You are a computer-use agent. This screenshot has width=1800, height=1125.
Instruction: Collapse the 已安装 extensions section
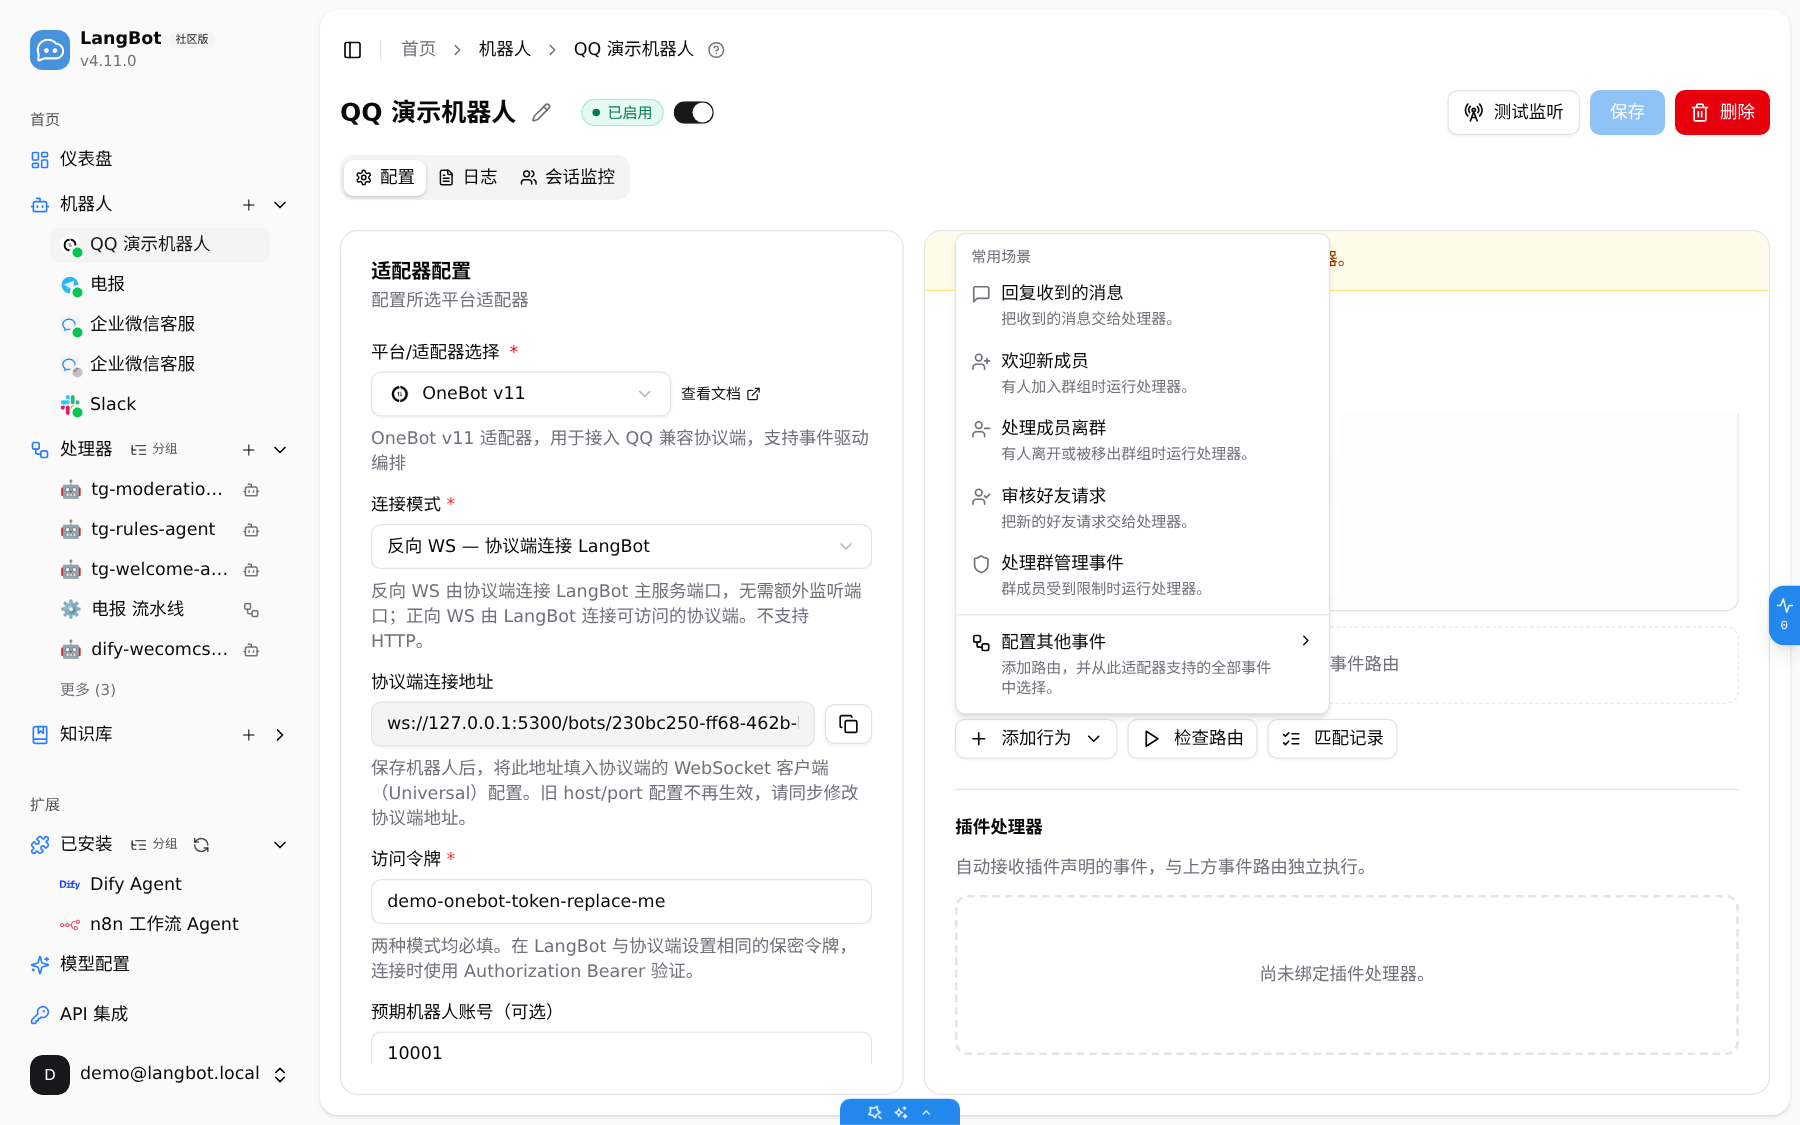click(280, 845)
